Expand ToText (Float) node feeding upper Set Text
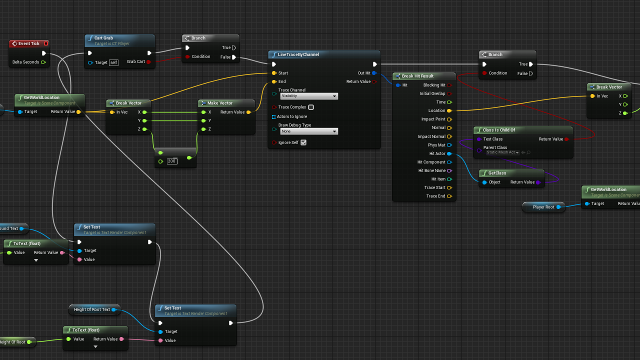Image resolution: width=640 pixels, height=360 pixels. click(36, 260)
